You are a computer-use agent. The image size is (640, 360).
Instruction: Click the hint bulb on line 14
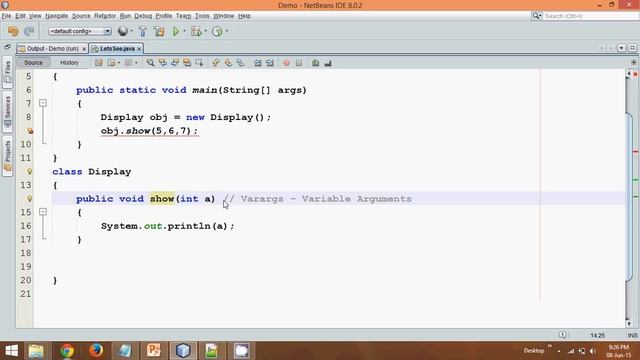pyautogui.click(x=29, y=199)
